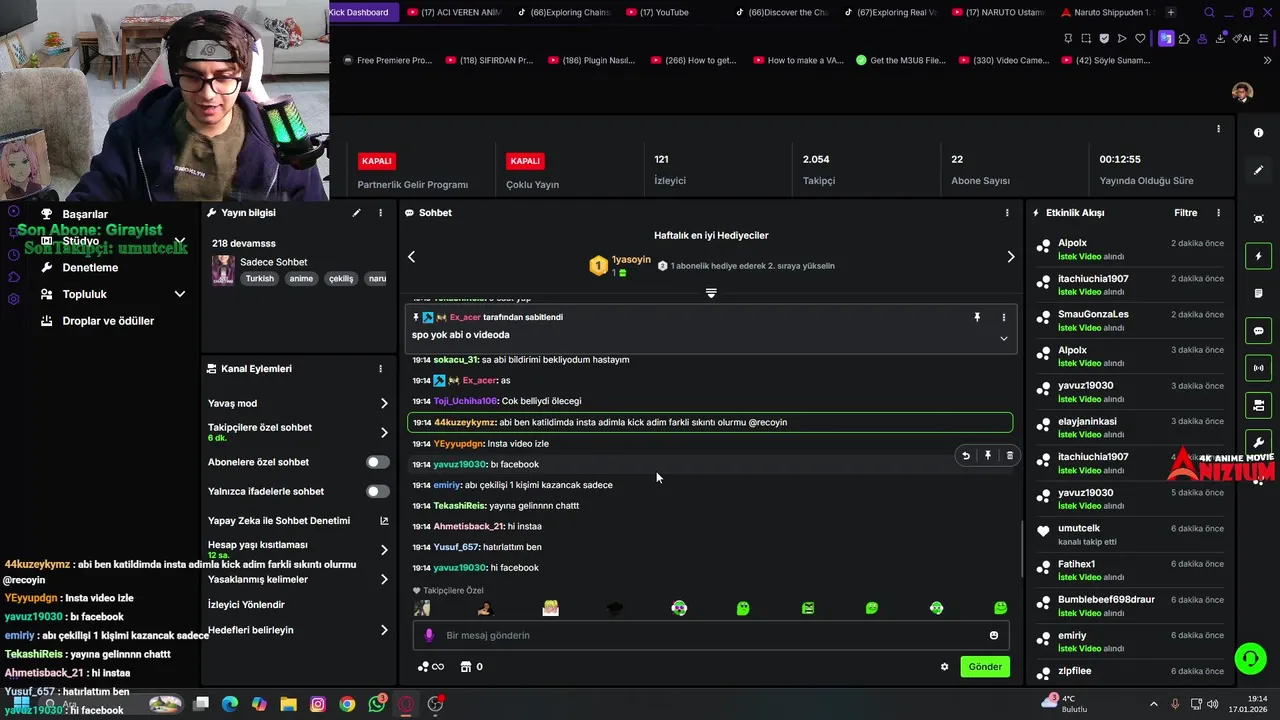Open Yavaş mod options arrow
This screenshot has height=720, width=1280.
click(x=384, y=403)
